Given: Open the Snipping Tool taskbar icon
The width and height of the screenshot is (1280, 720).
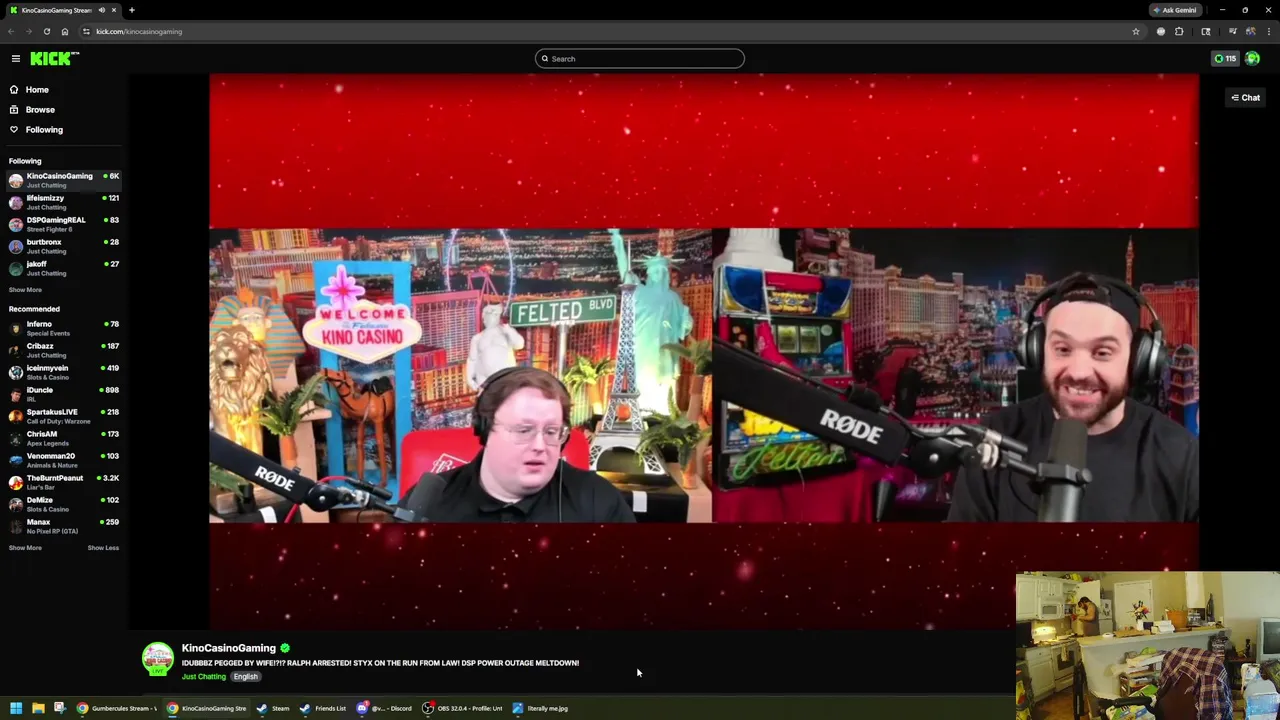Looking at the screenshot, I should pyautogui.click(x=60, y=709).
